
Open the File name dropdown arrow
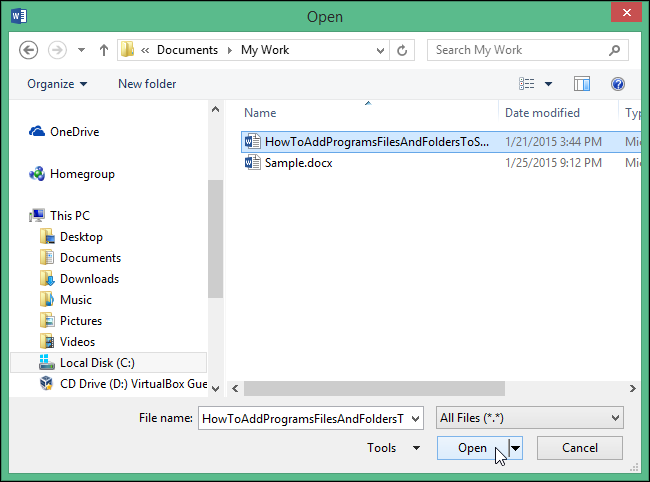(x=415, y=419)
